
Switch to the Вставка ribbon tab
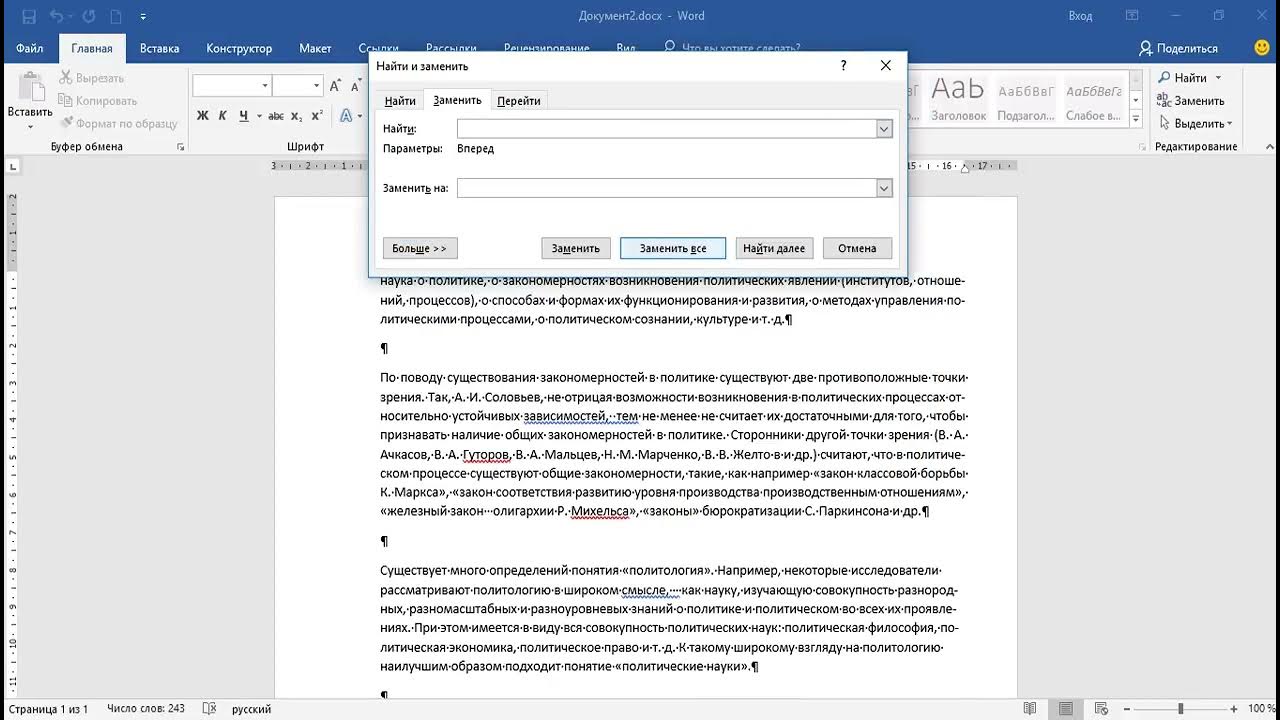click(160, 48)
